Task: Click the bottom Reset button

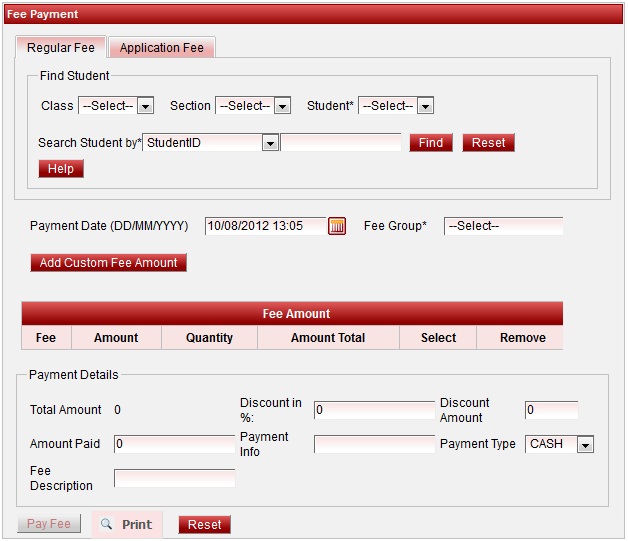Action: click(204, 524)
